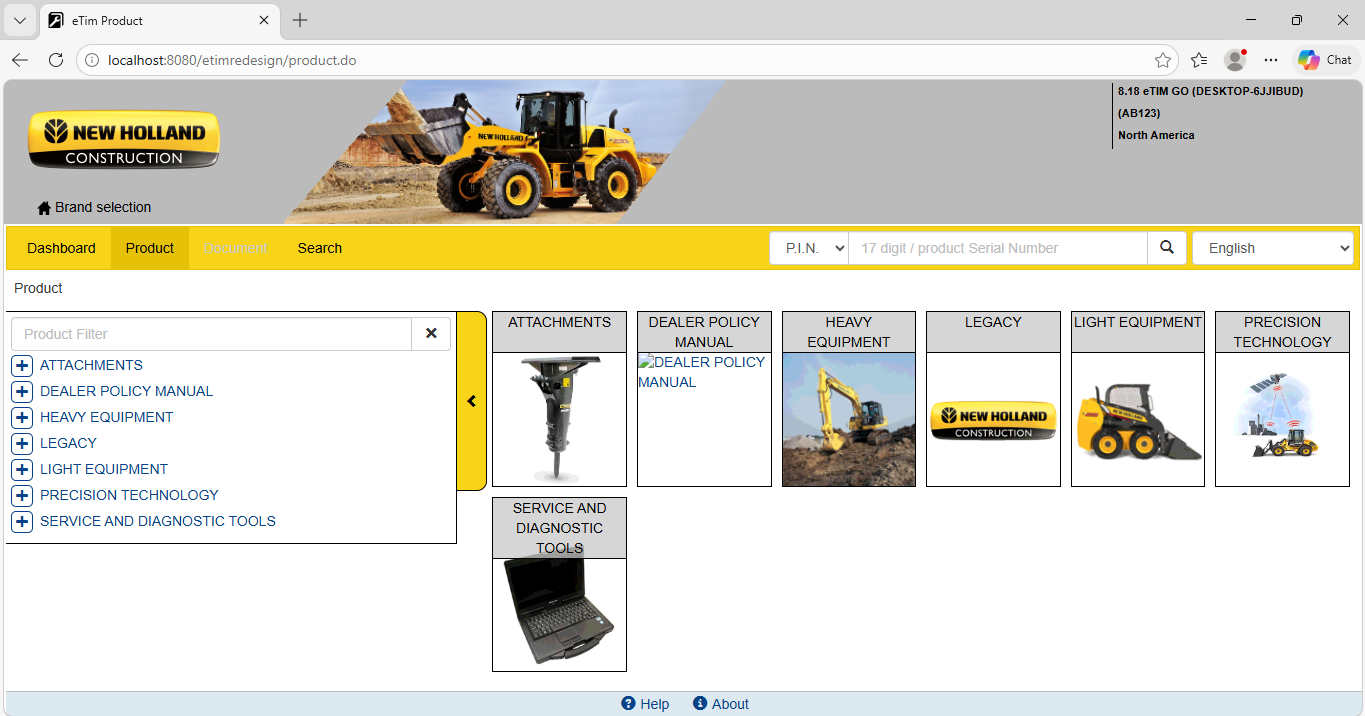Click the Brand selection home icon
Screen dimensions: 1365x716
click(44, 208)
